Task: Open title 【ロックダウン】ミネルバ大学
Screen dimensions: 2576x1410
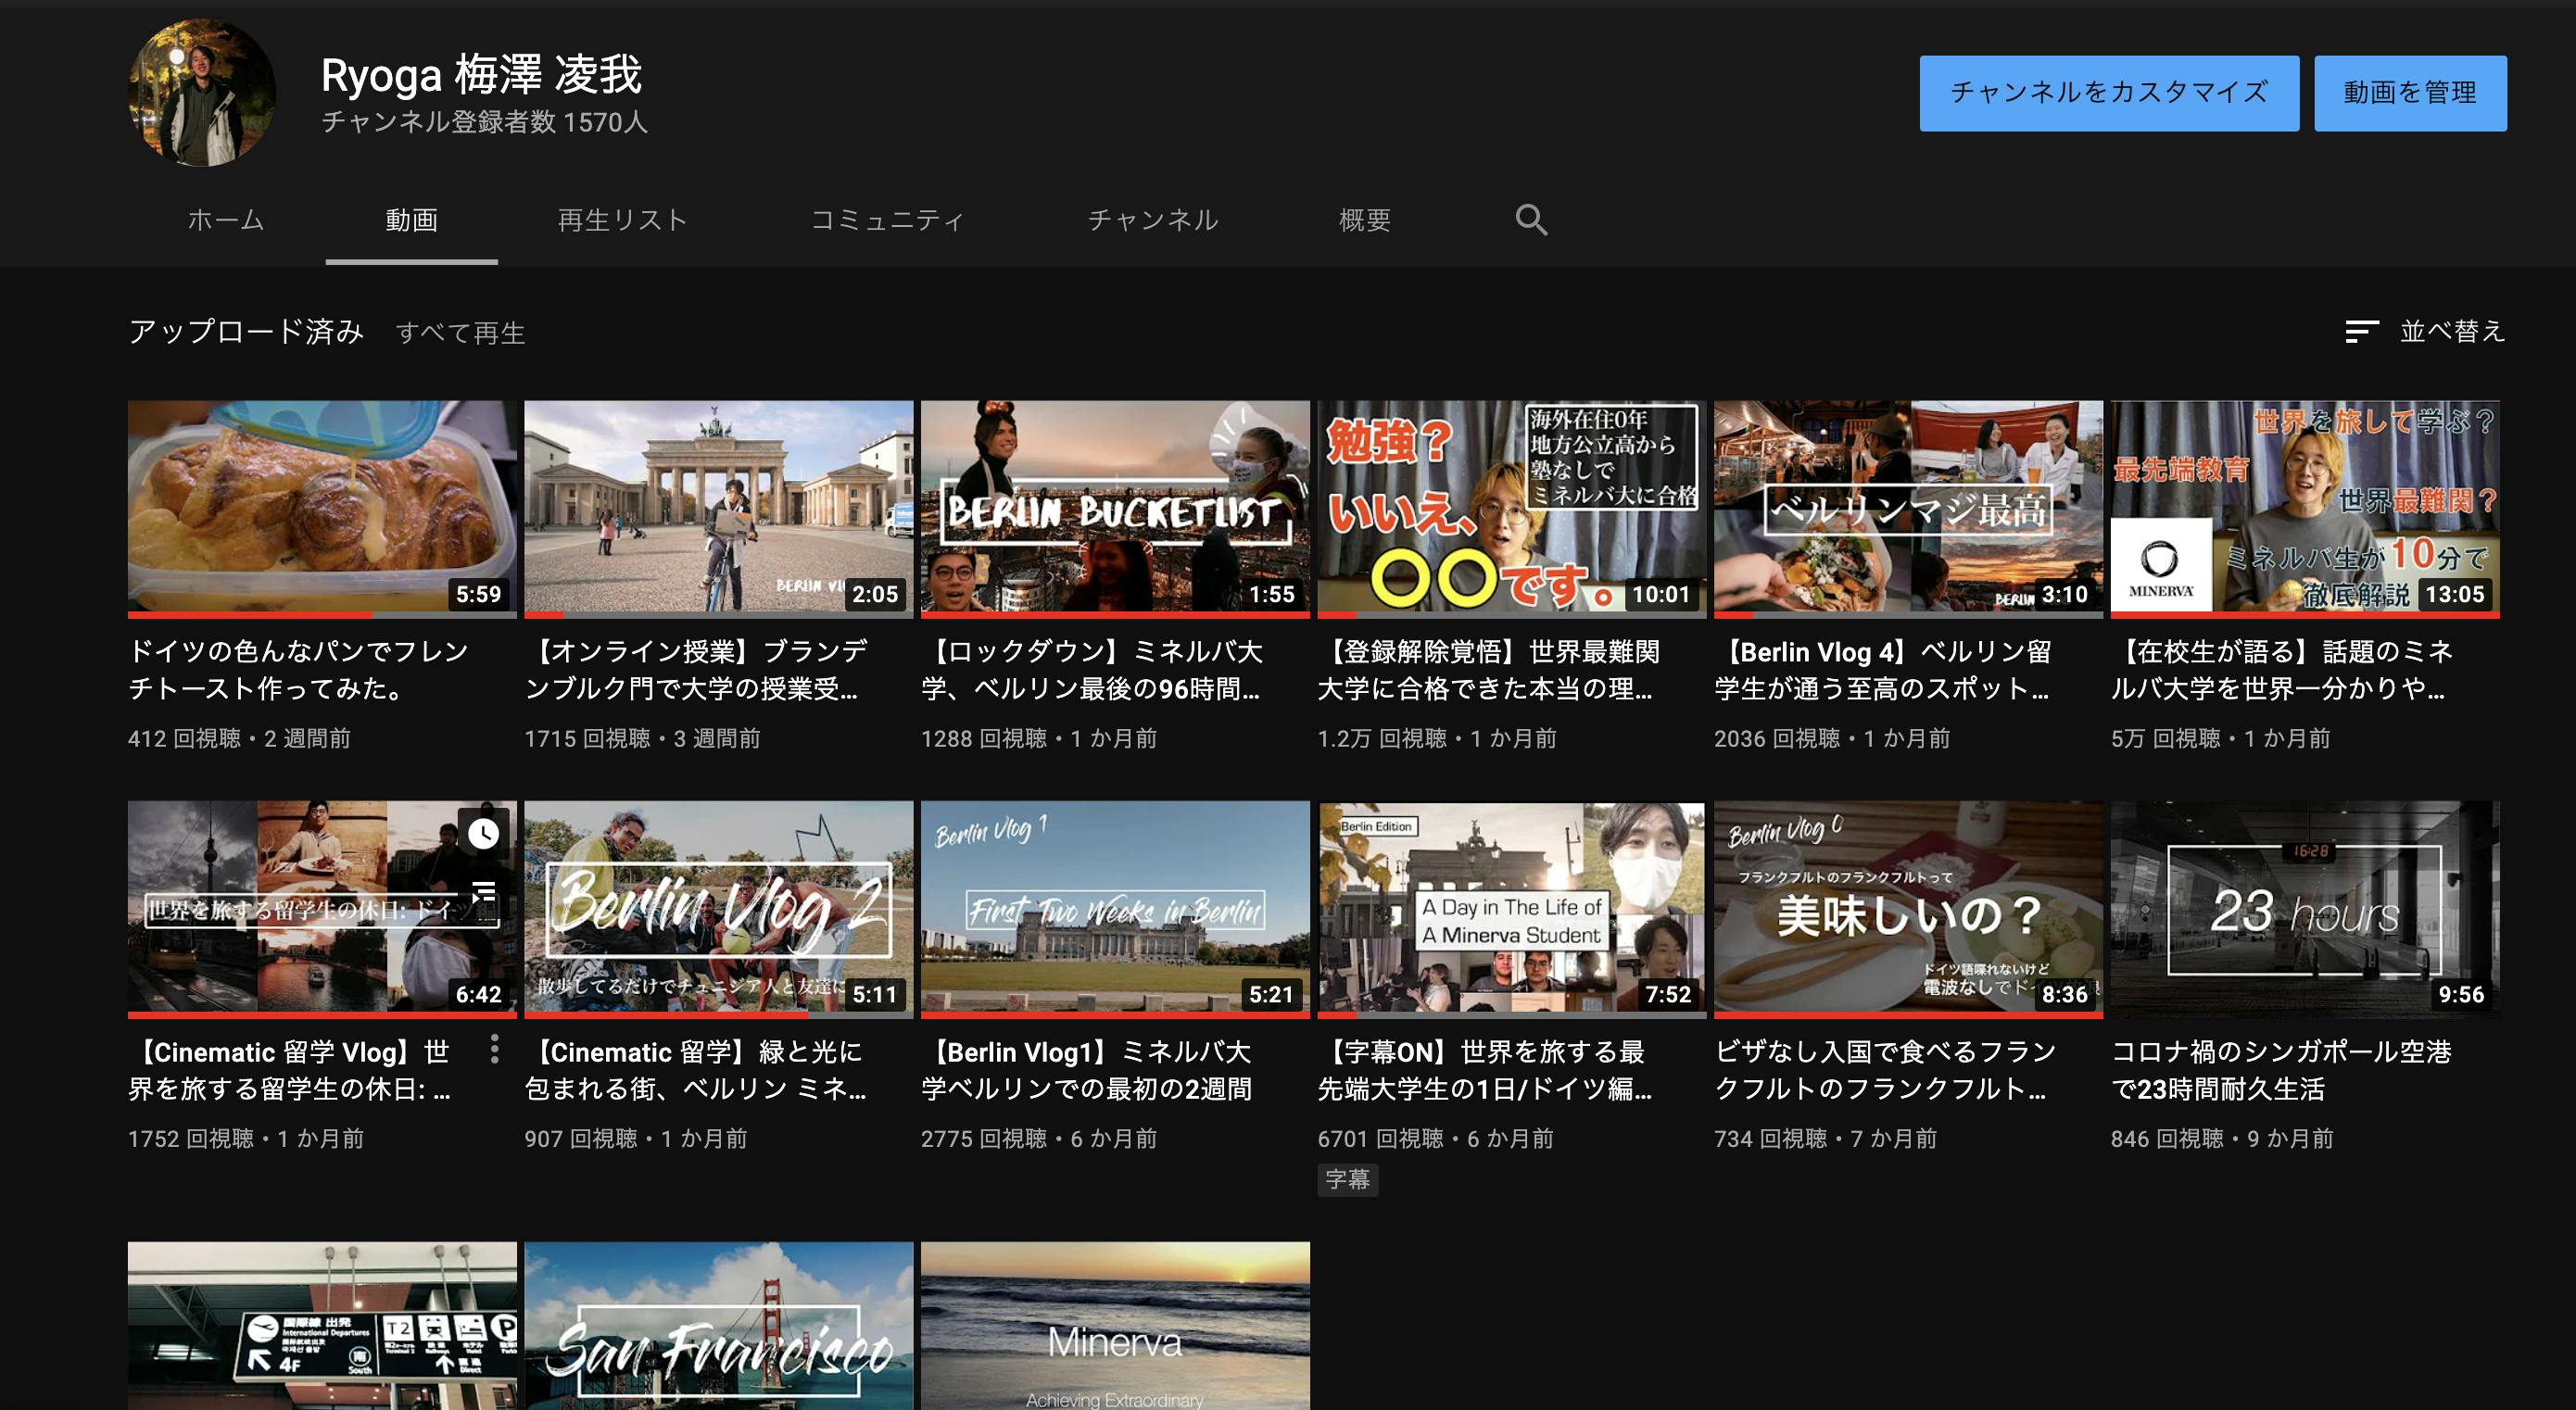Action: click(x=1092, y=670)
